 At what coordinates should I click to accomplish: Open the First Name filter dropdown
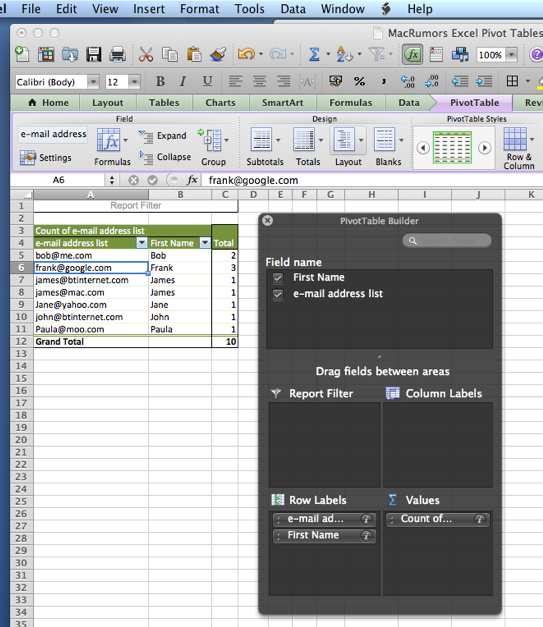tap(205, 243)
